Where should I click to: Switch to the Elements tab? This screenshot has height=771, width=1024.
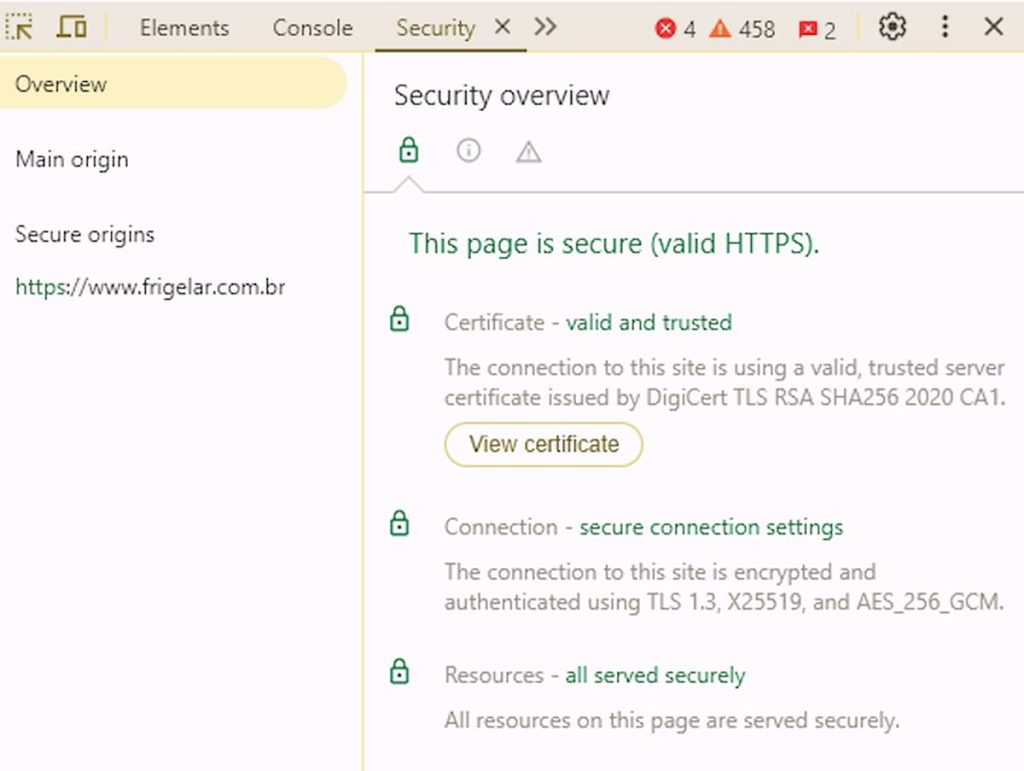[184, 28]
